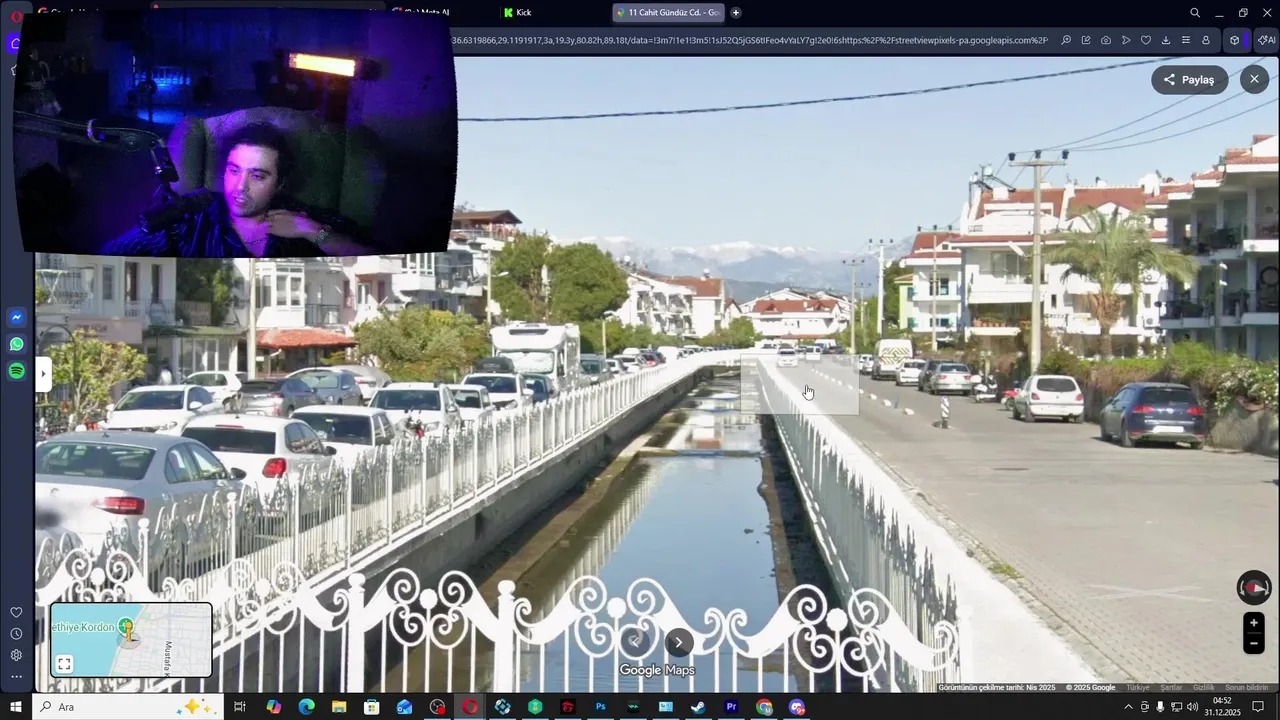The image size is (1280, 720).
Task: Open the Şartlar terms link
Action: (x=1171, y=687)
